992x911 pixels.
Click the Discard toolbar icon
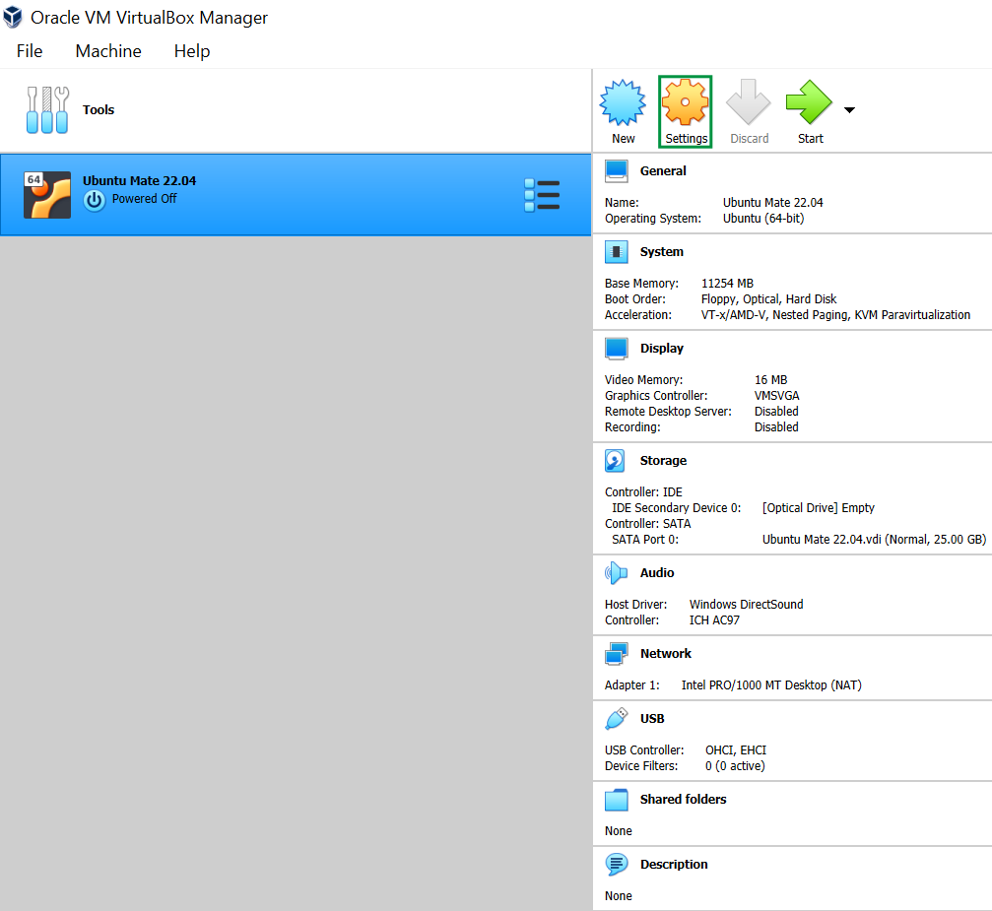(x=748, y=104)
